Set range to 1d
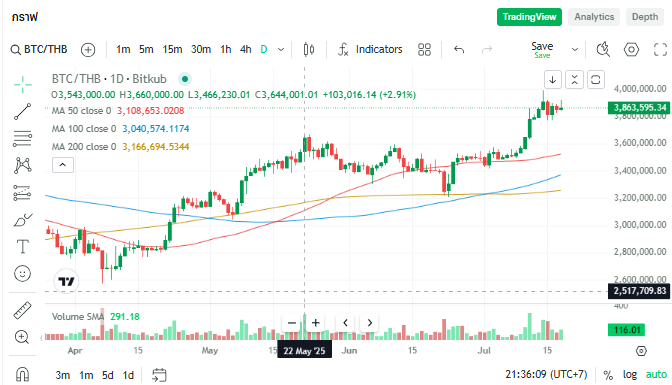The width and height of the screenshot is (672, 385). point(128,375)
